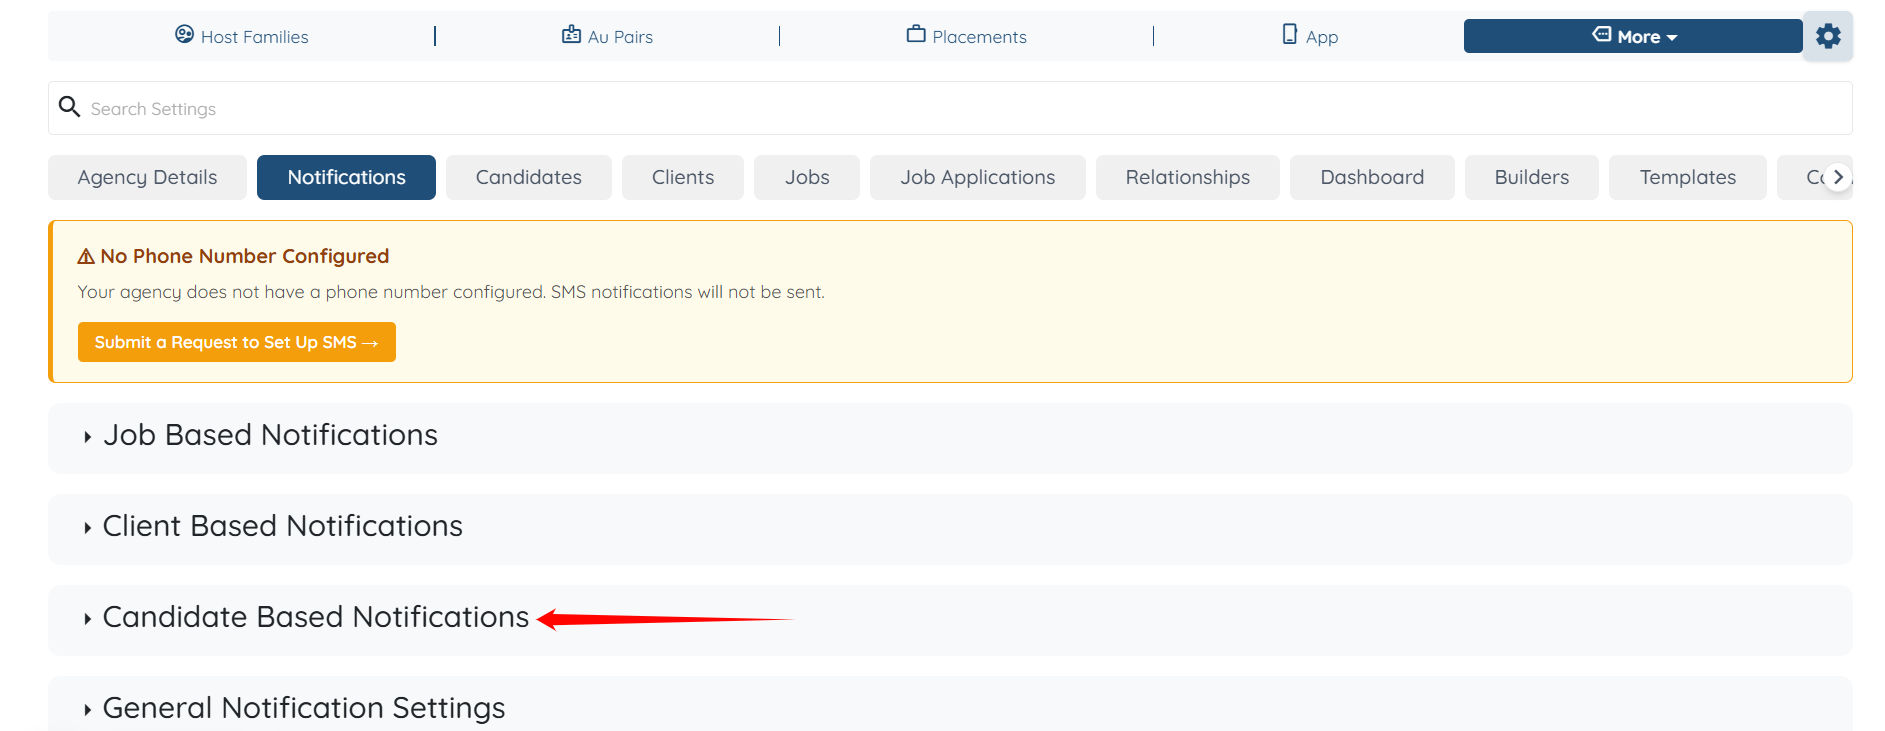Click the magnifier icon in Search Settings
The image size is (1885, 731).
pos(69,106)
